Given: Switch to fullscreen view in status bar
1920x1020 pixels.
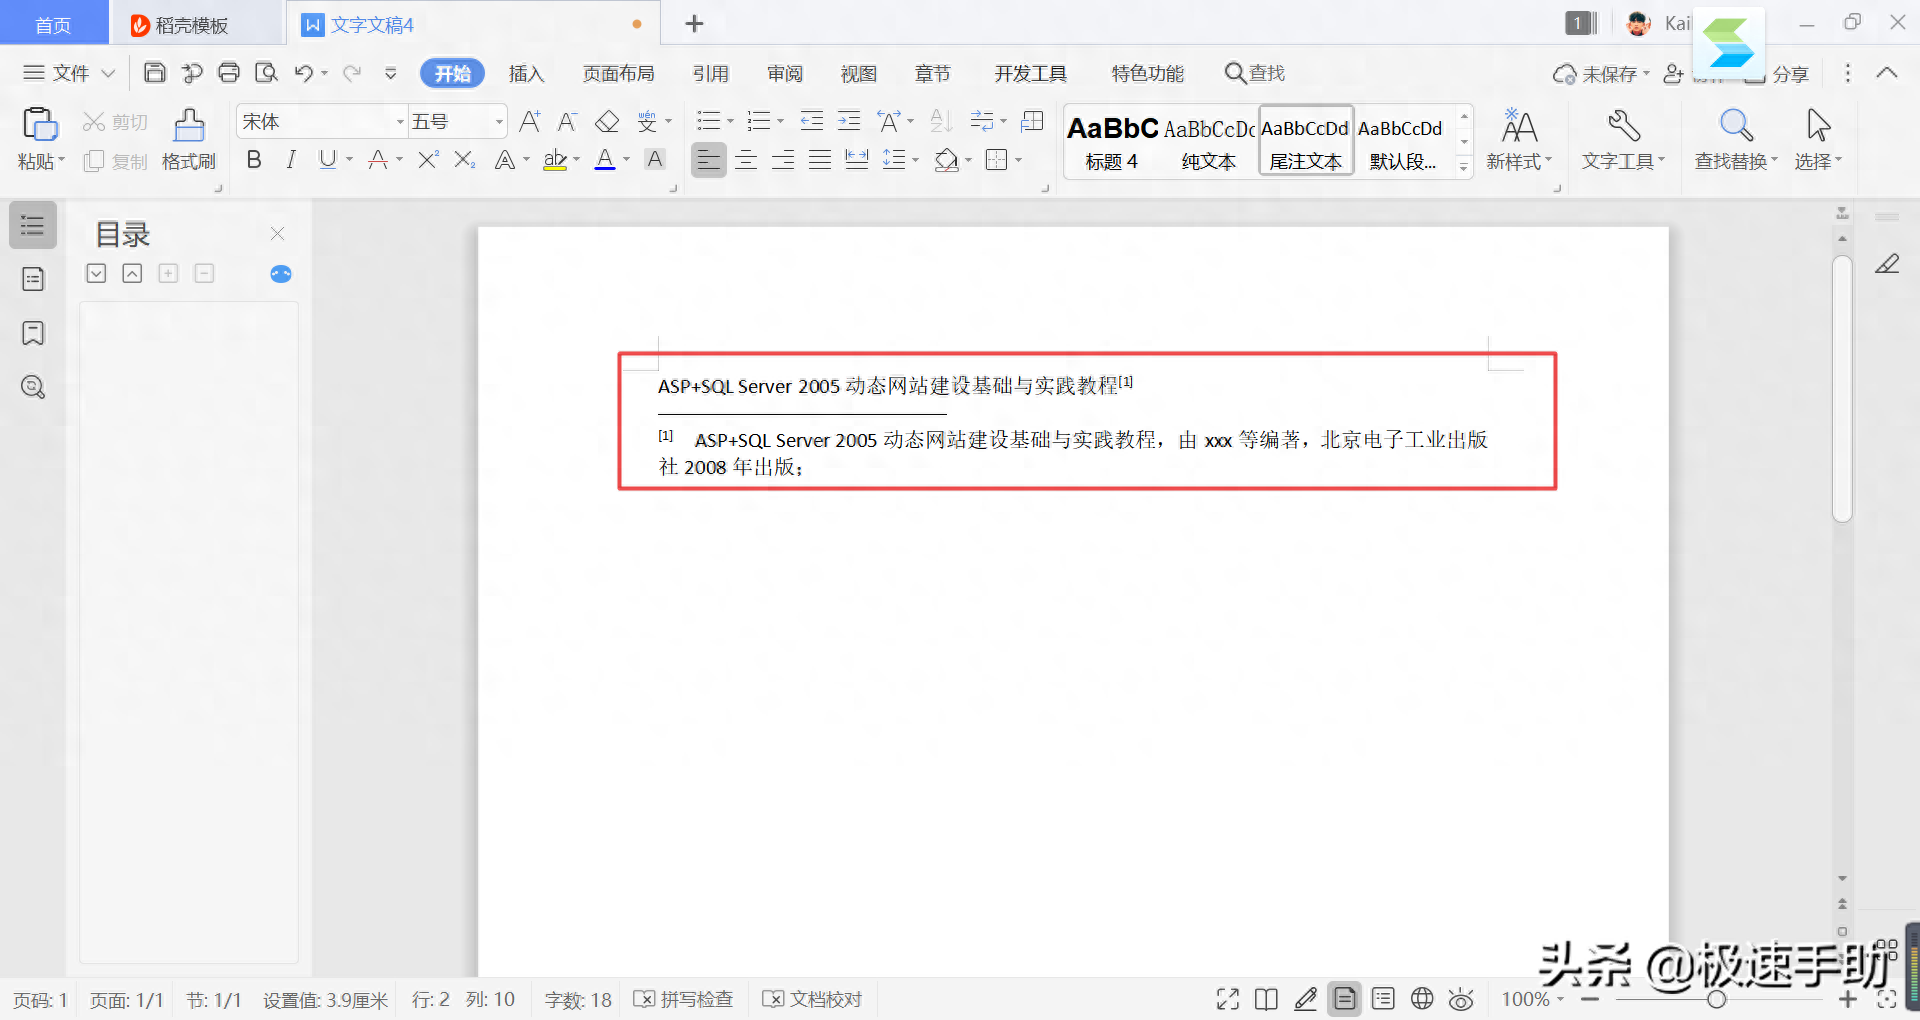Looking at the screenshot, I should click(x=1228, y=999).
